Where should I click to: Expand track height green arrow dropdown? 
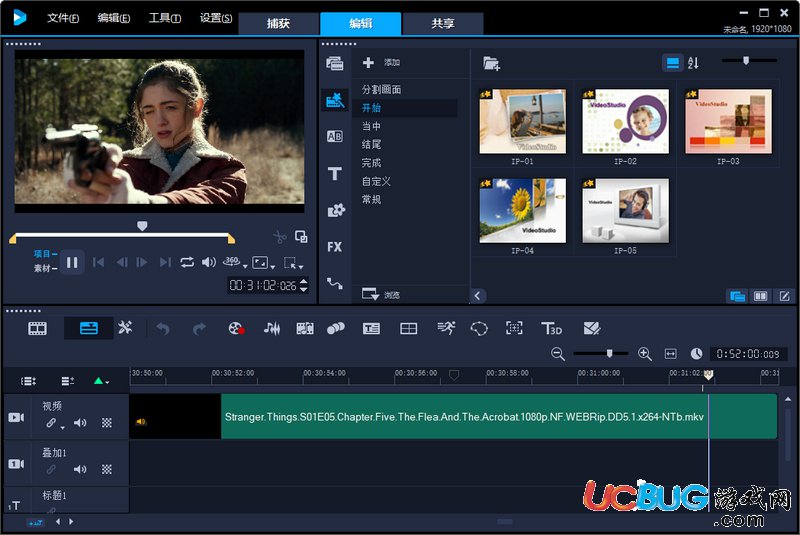101,381
